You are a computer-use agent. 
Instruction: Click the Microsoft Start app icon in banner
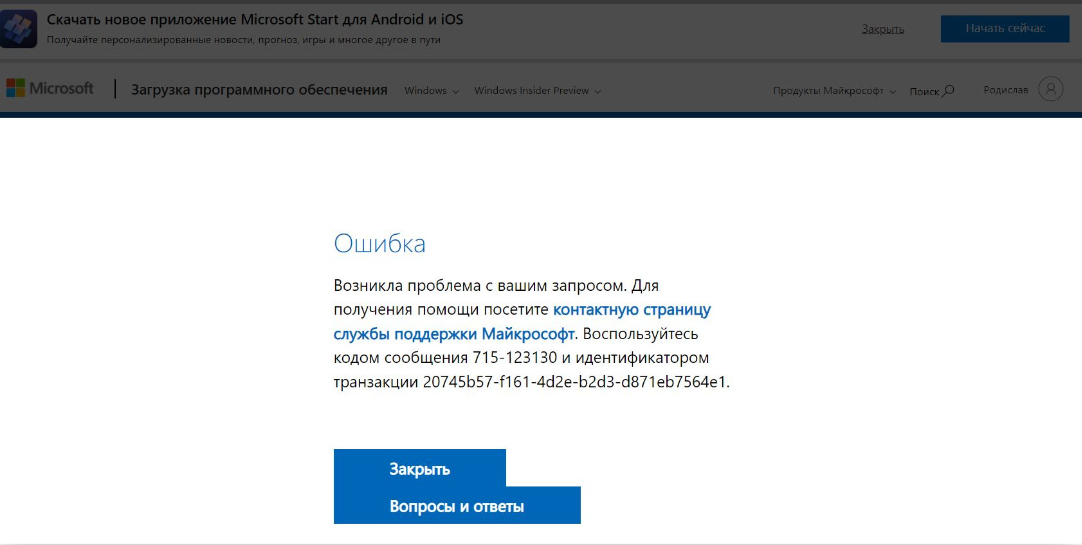click(20, 29)
